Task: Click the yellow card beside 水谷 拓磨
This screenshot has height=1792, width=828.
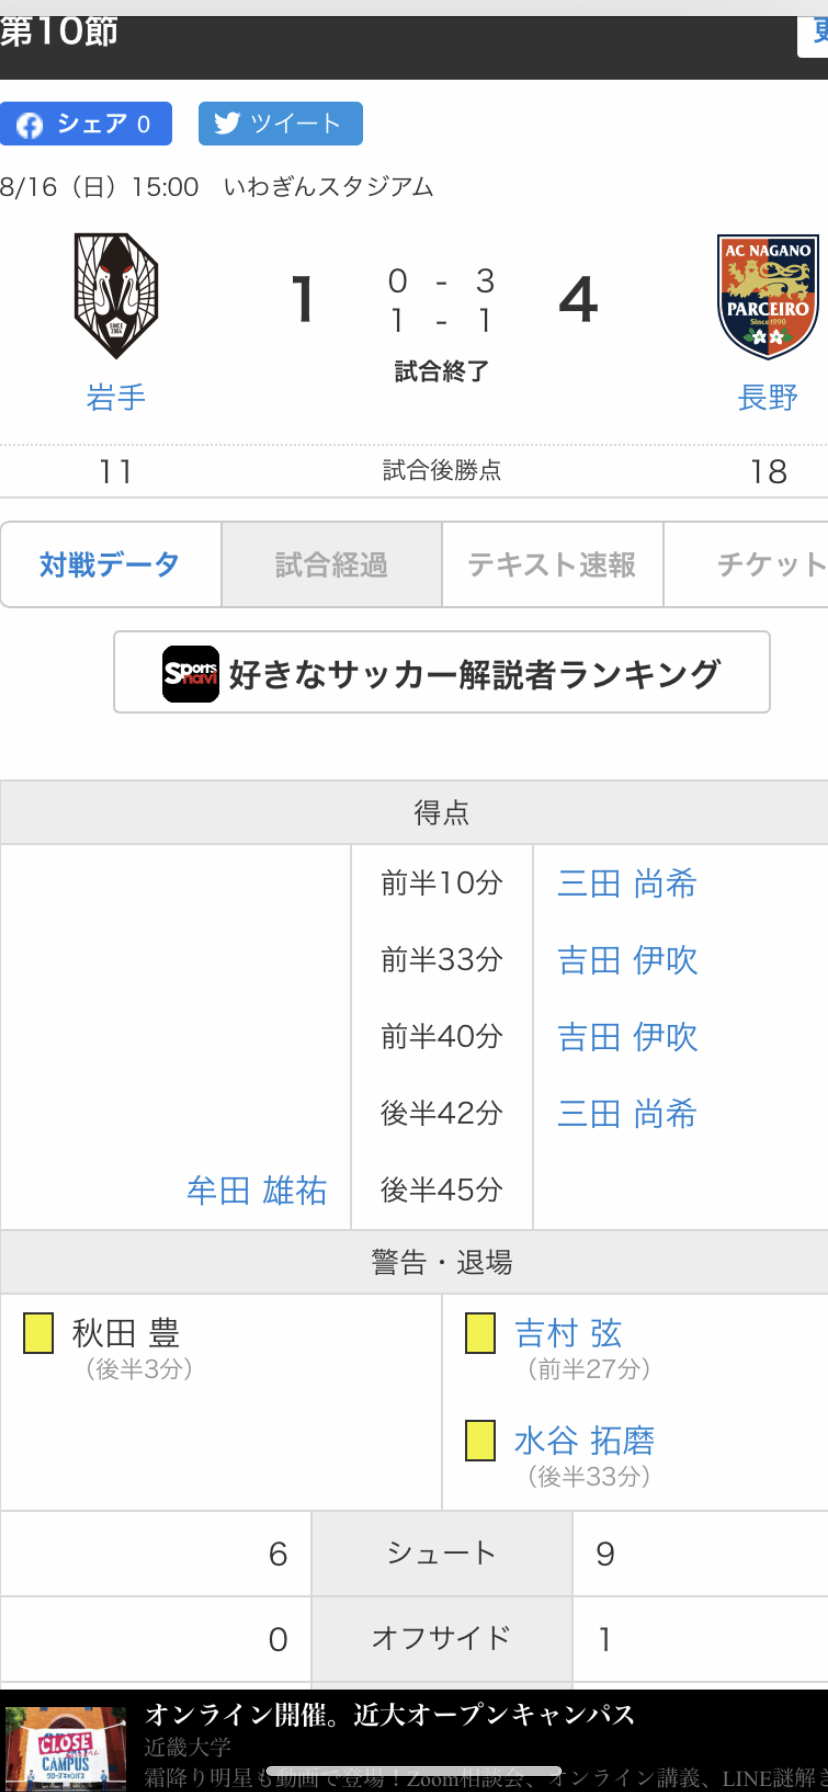Action: coord(480,1440)
